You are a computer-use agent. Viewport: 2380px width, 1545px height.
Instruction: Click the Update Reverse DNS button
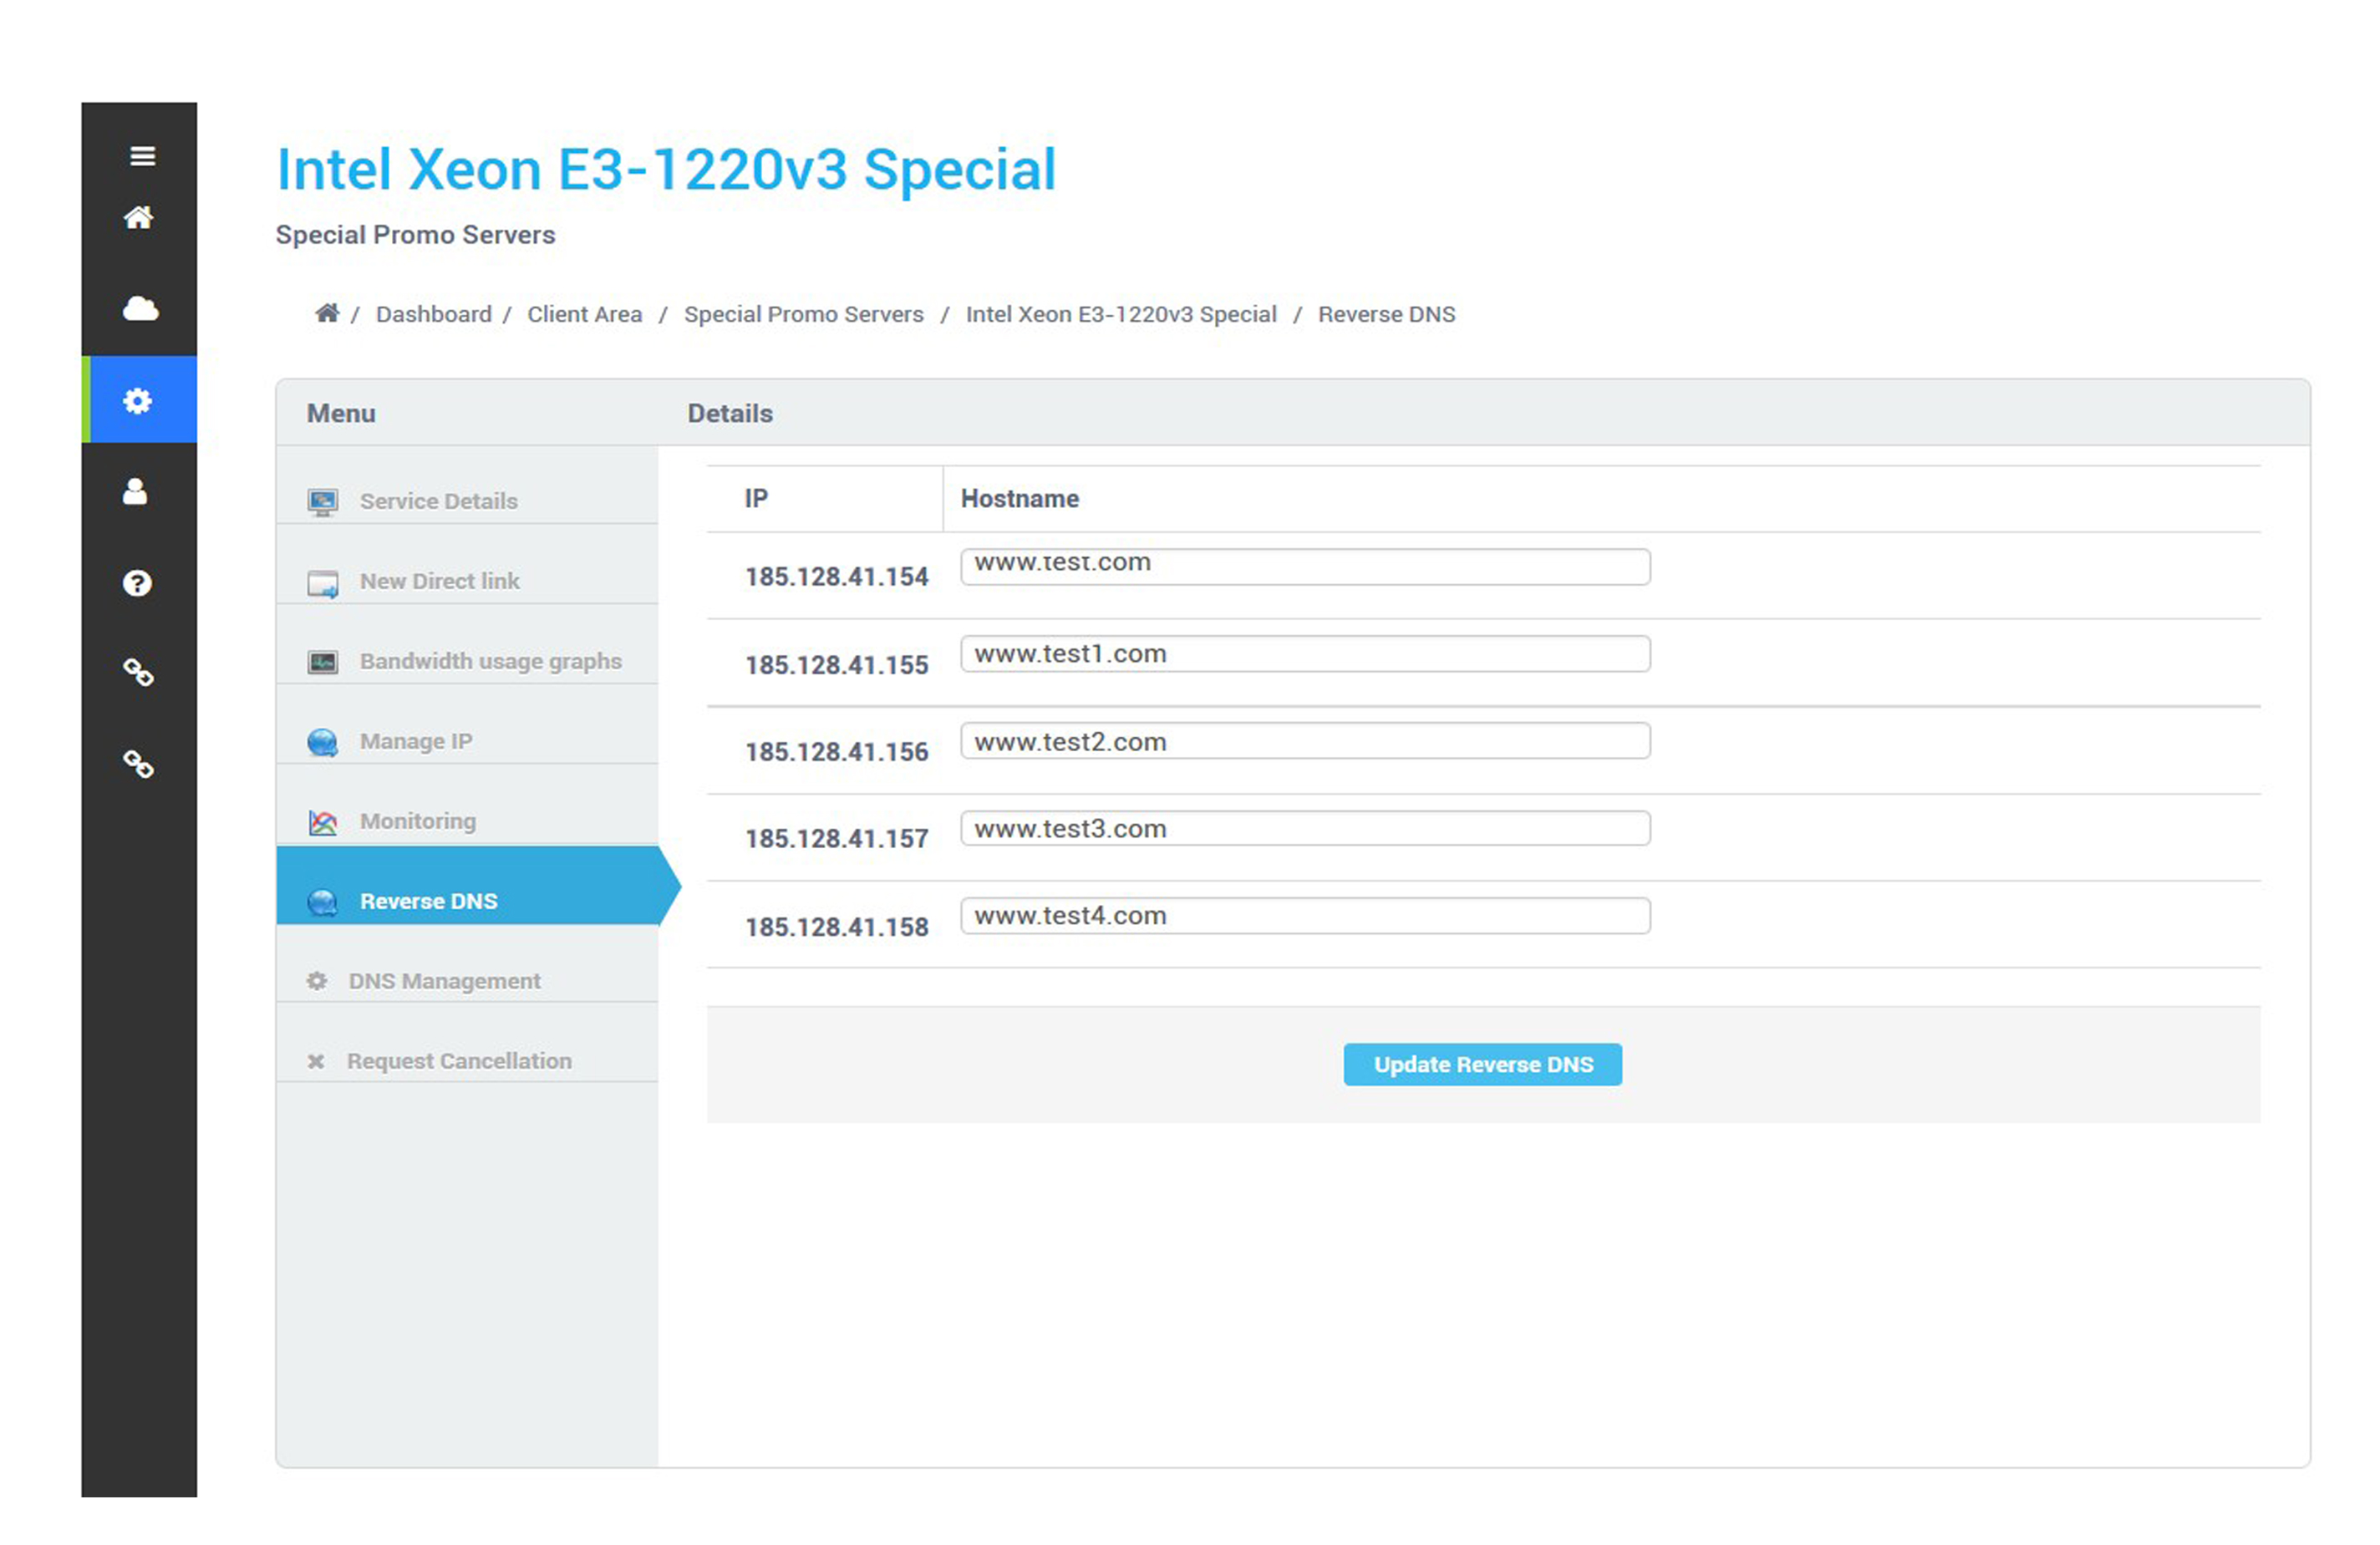(1483, 1064)
